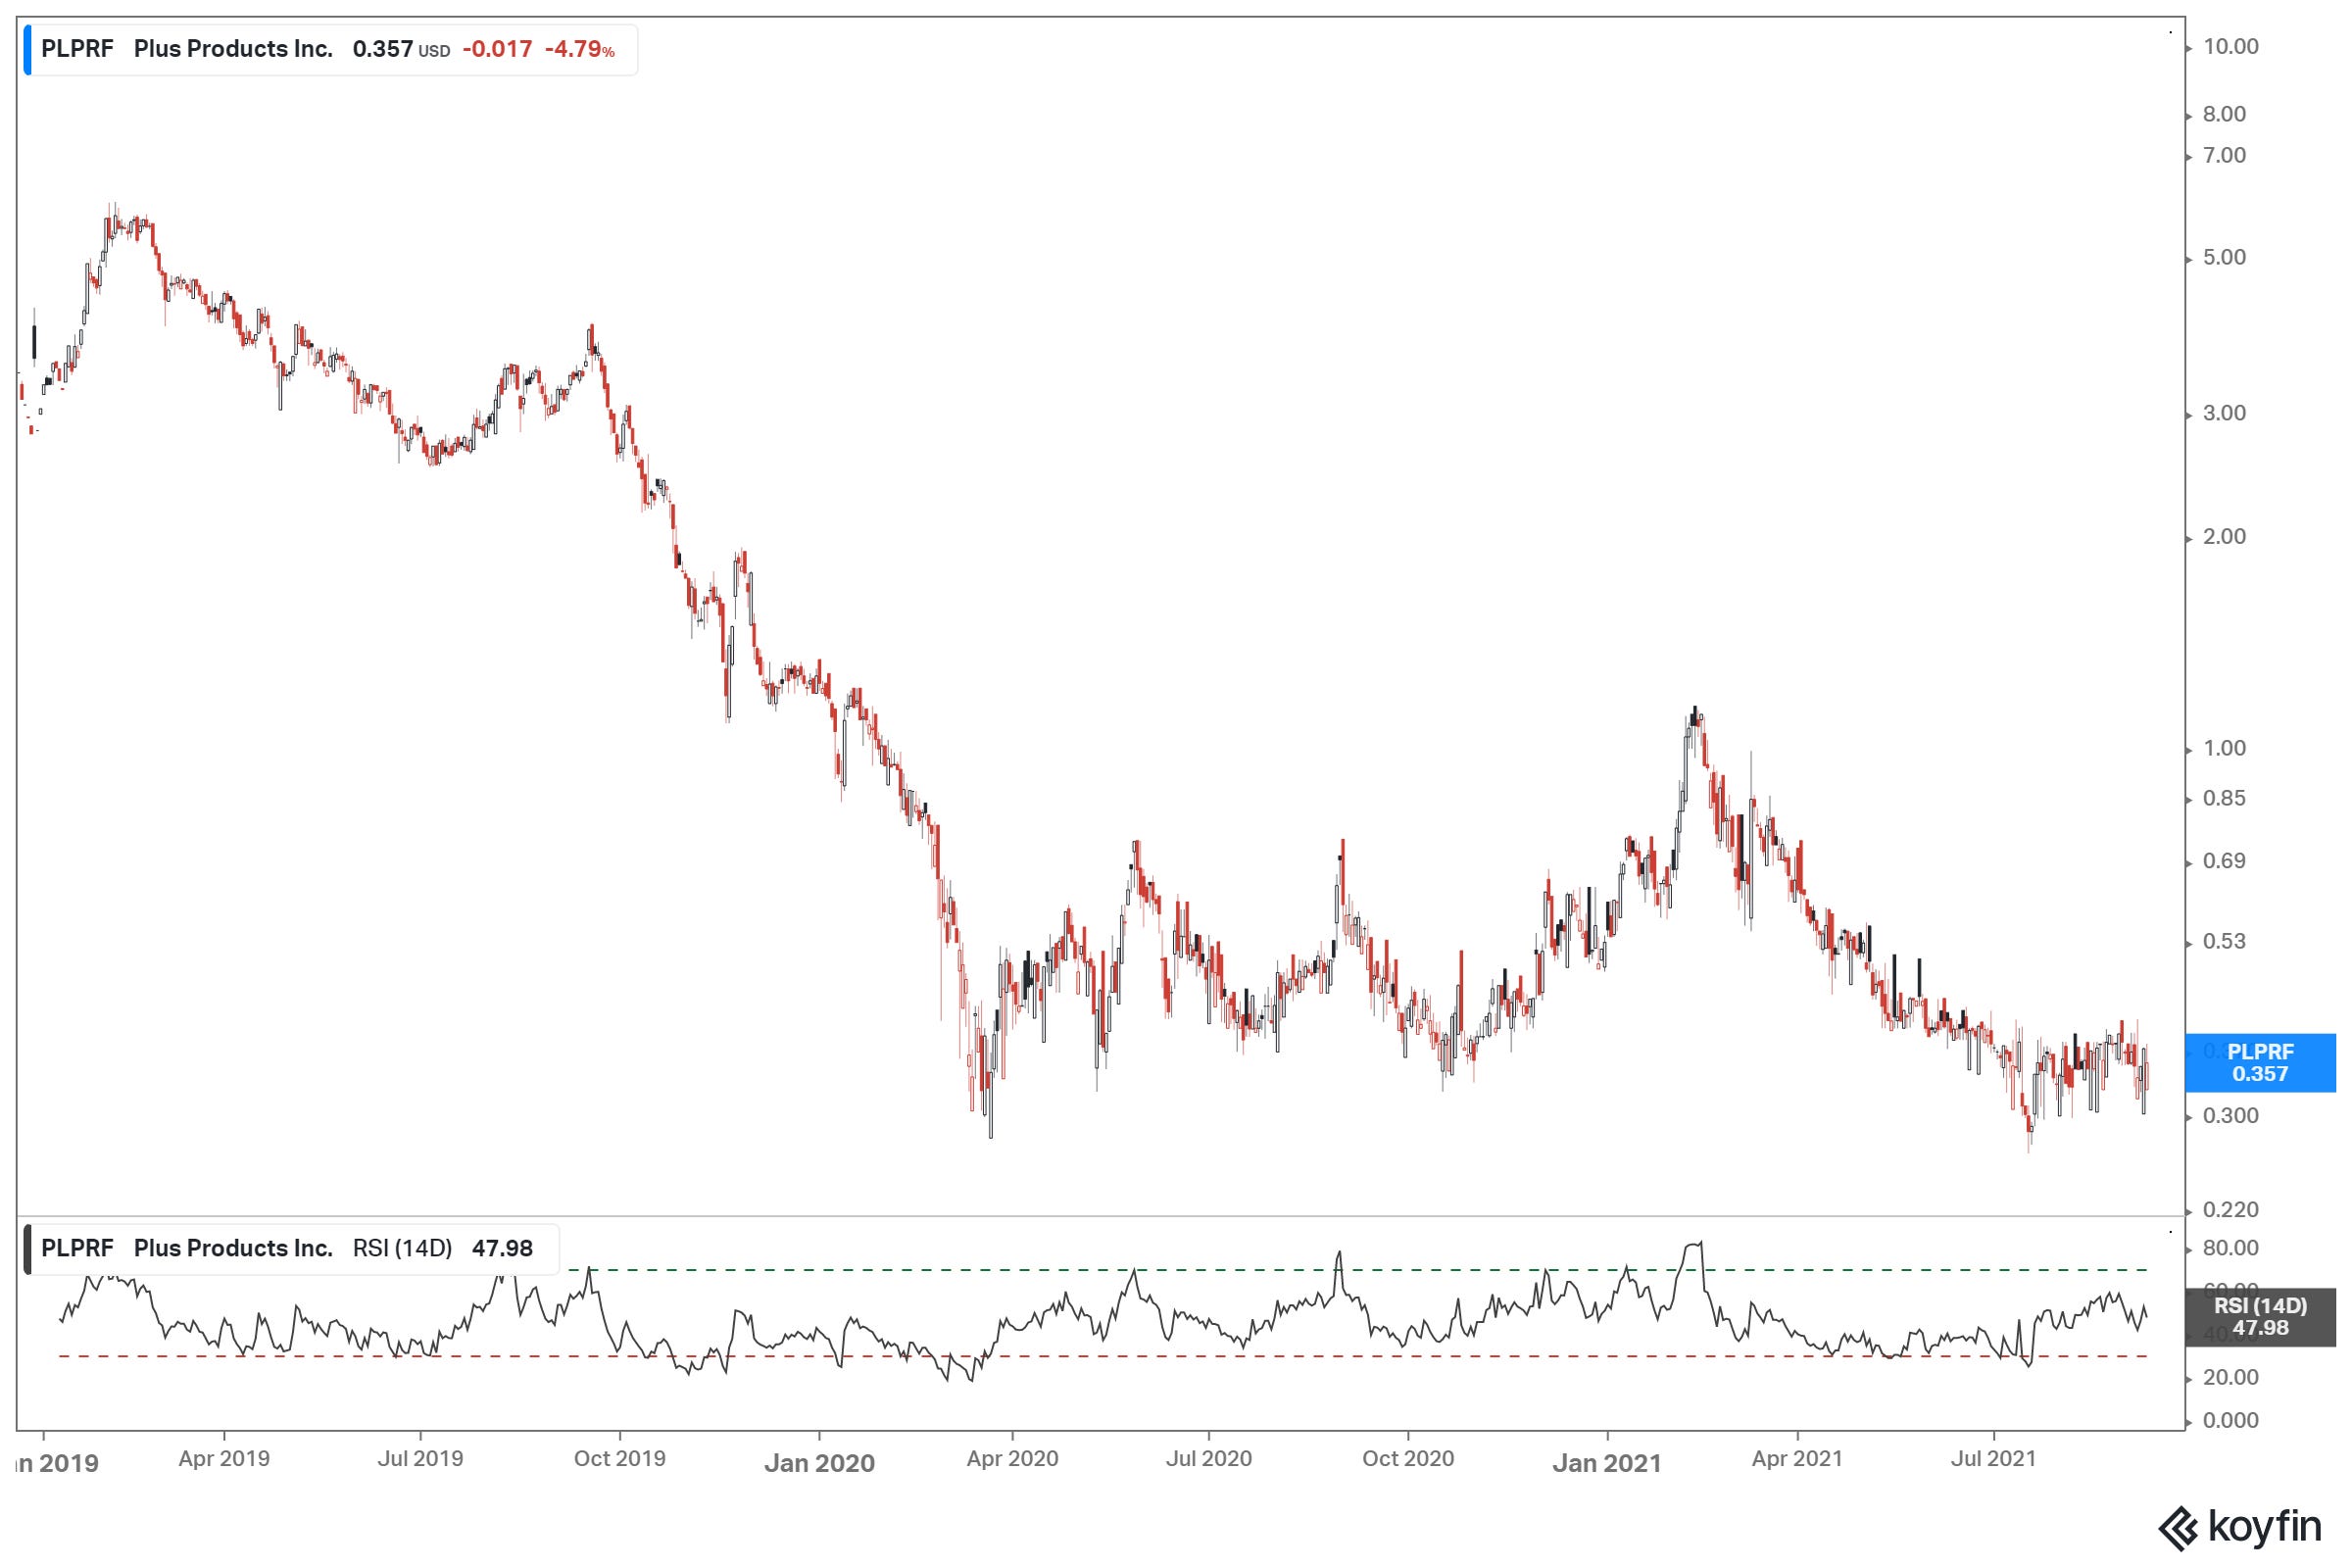Click the dark color bar of RSI legend
Screen dimensions: 2352x1568
point(28,1249)
